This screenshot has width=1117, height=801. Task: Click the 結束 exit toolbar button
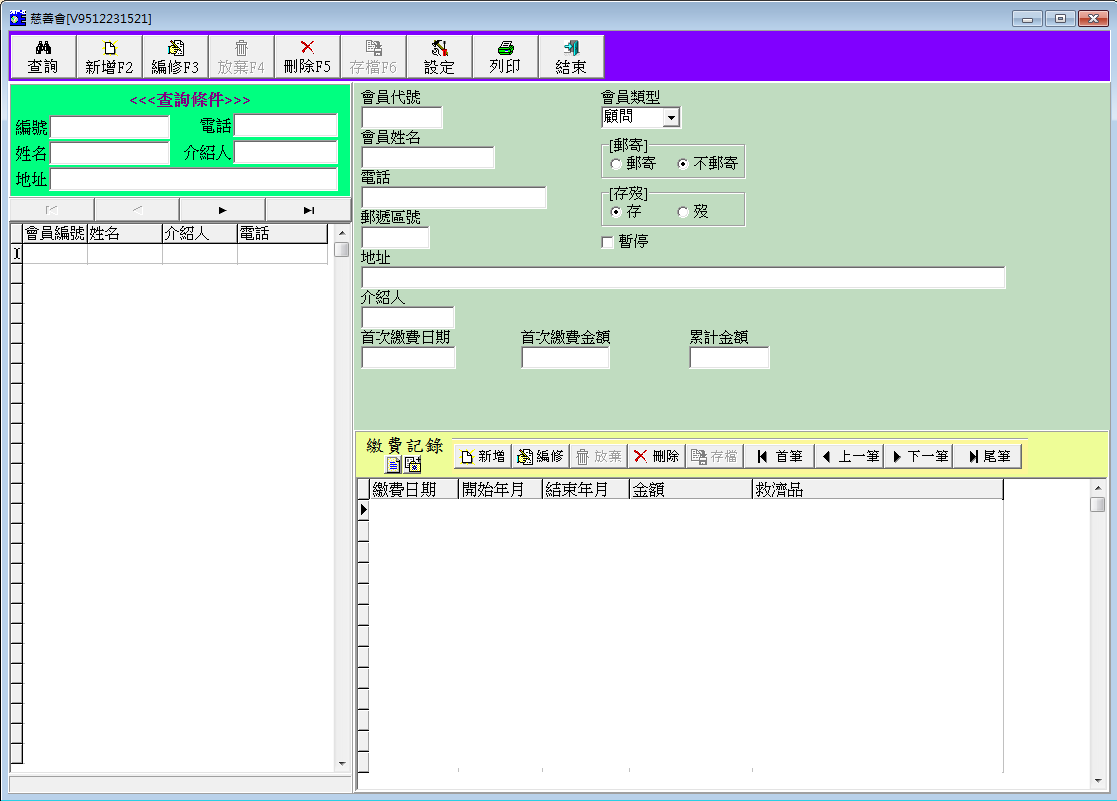pyautogui.click(x=571, y=57)
